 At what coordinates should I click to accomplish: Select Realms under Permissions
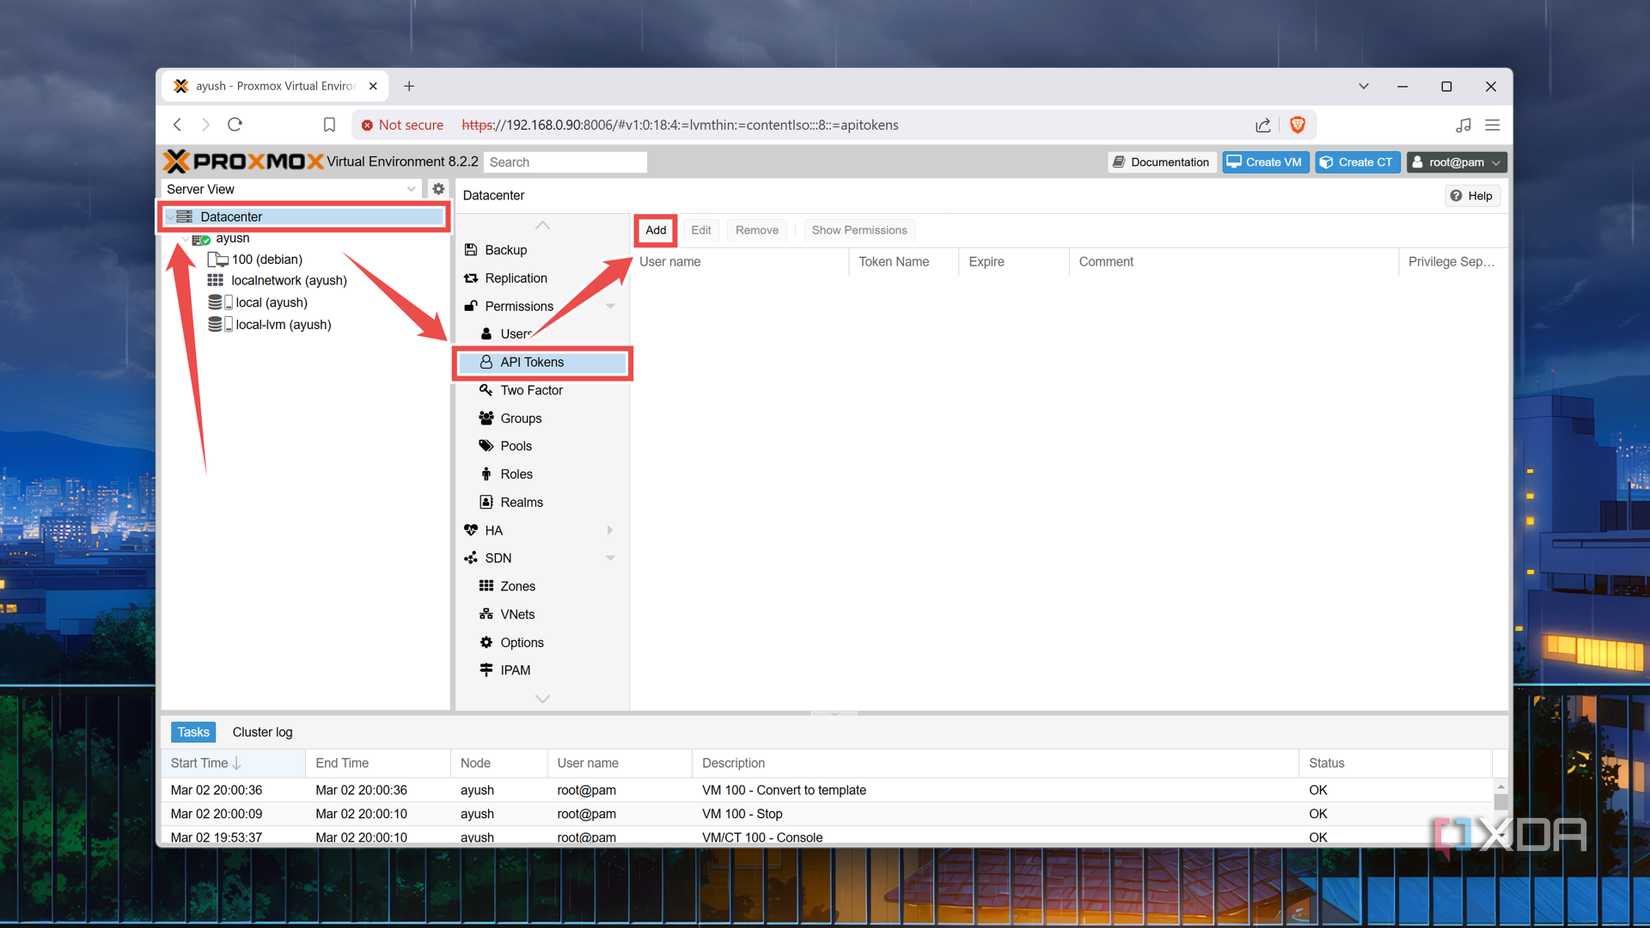(521, 502)
